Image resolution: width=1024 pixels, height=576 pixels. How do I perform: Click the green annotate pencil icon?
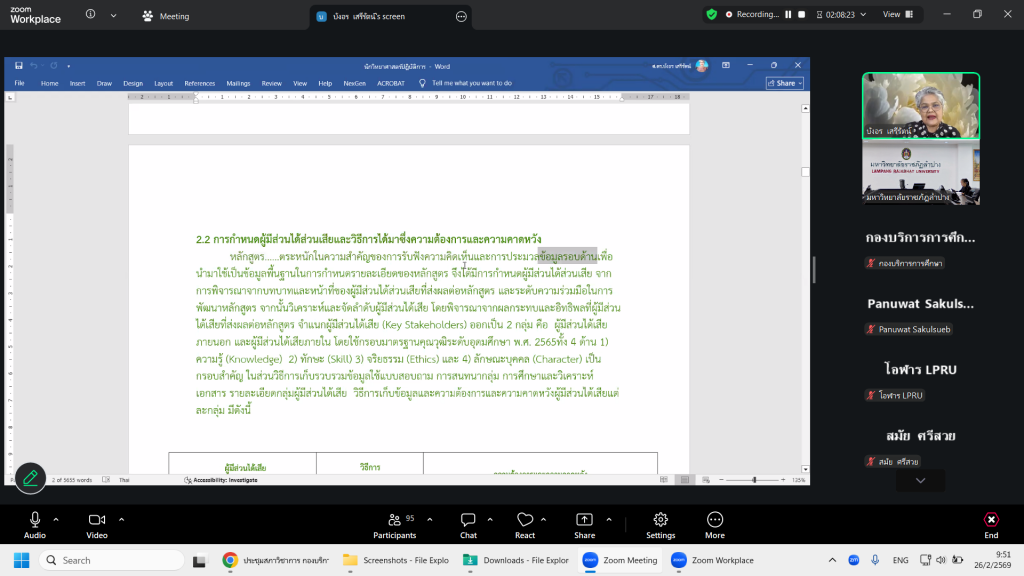click(30, 478)
